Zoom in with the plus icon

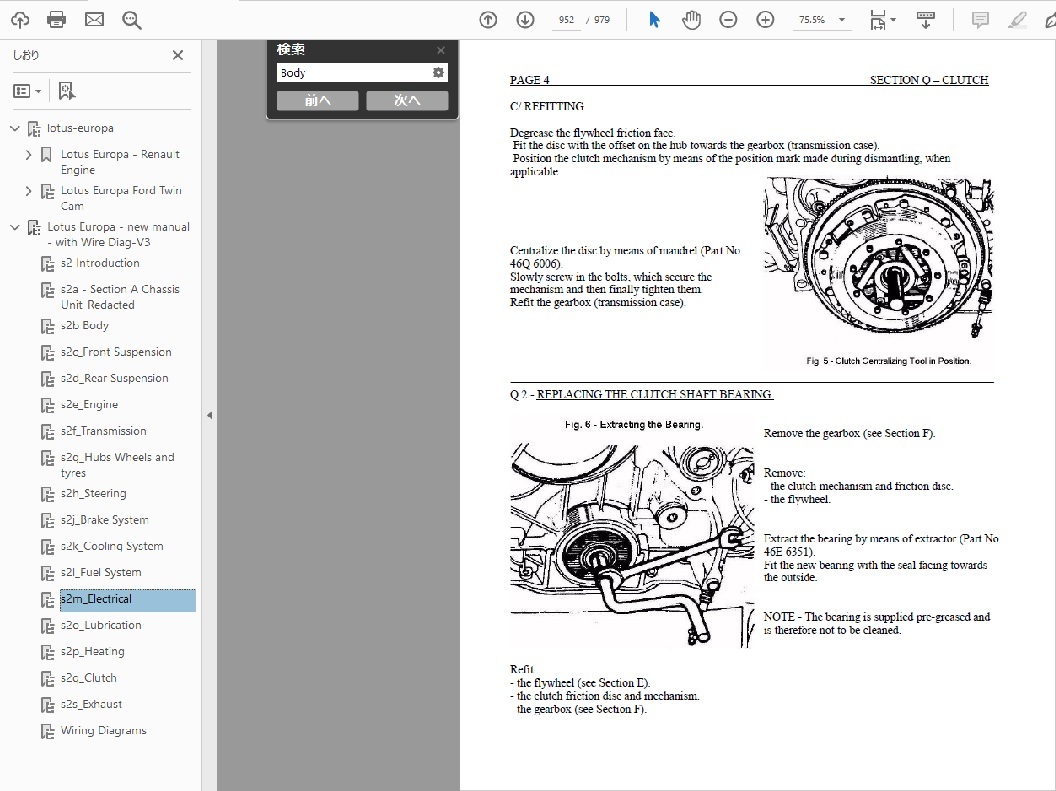pyautogui.click(x=765, y=20)
